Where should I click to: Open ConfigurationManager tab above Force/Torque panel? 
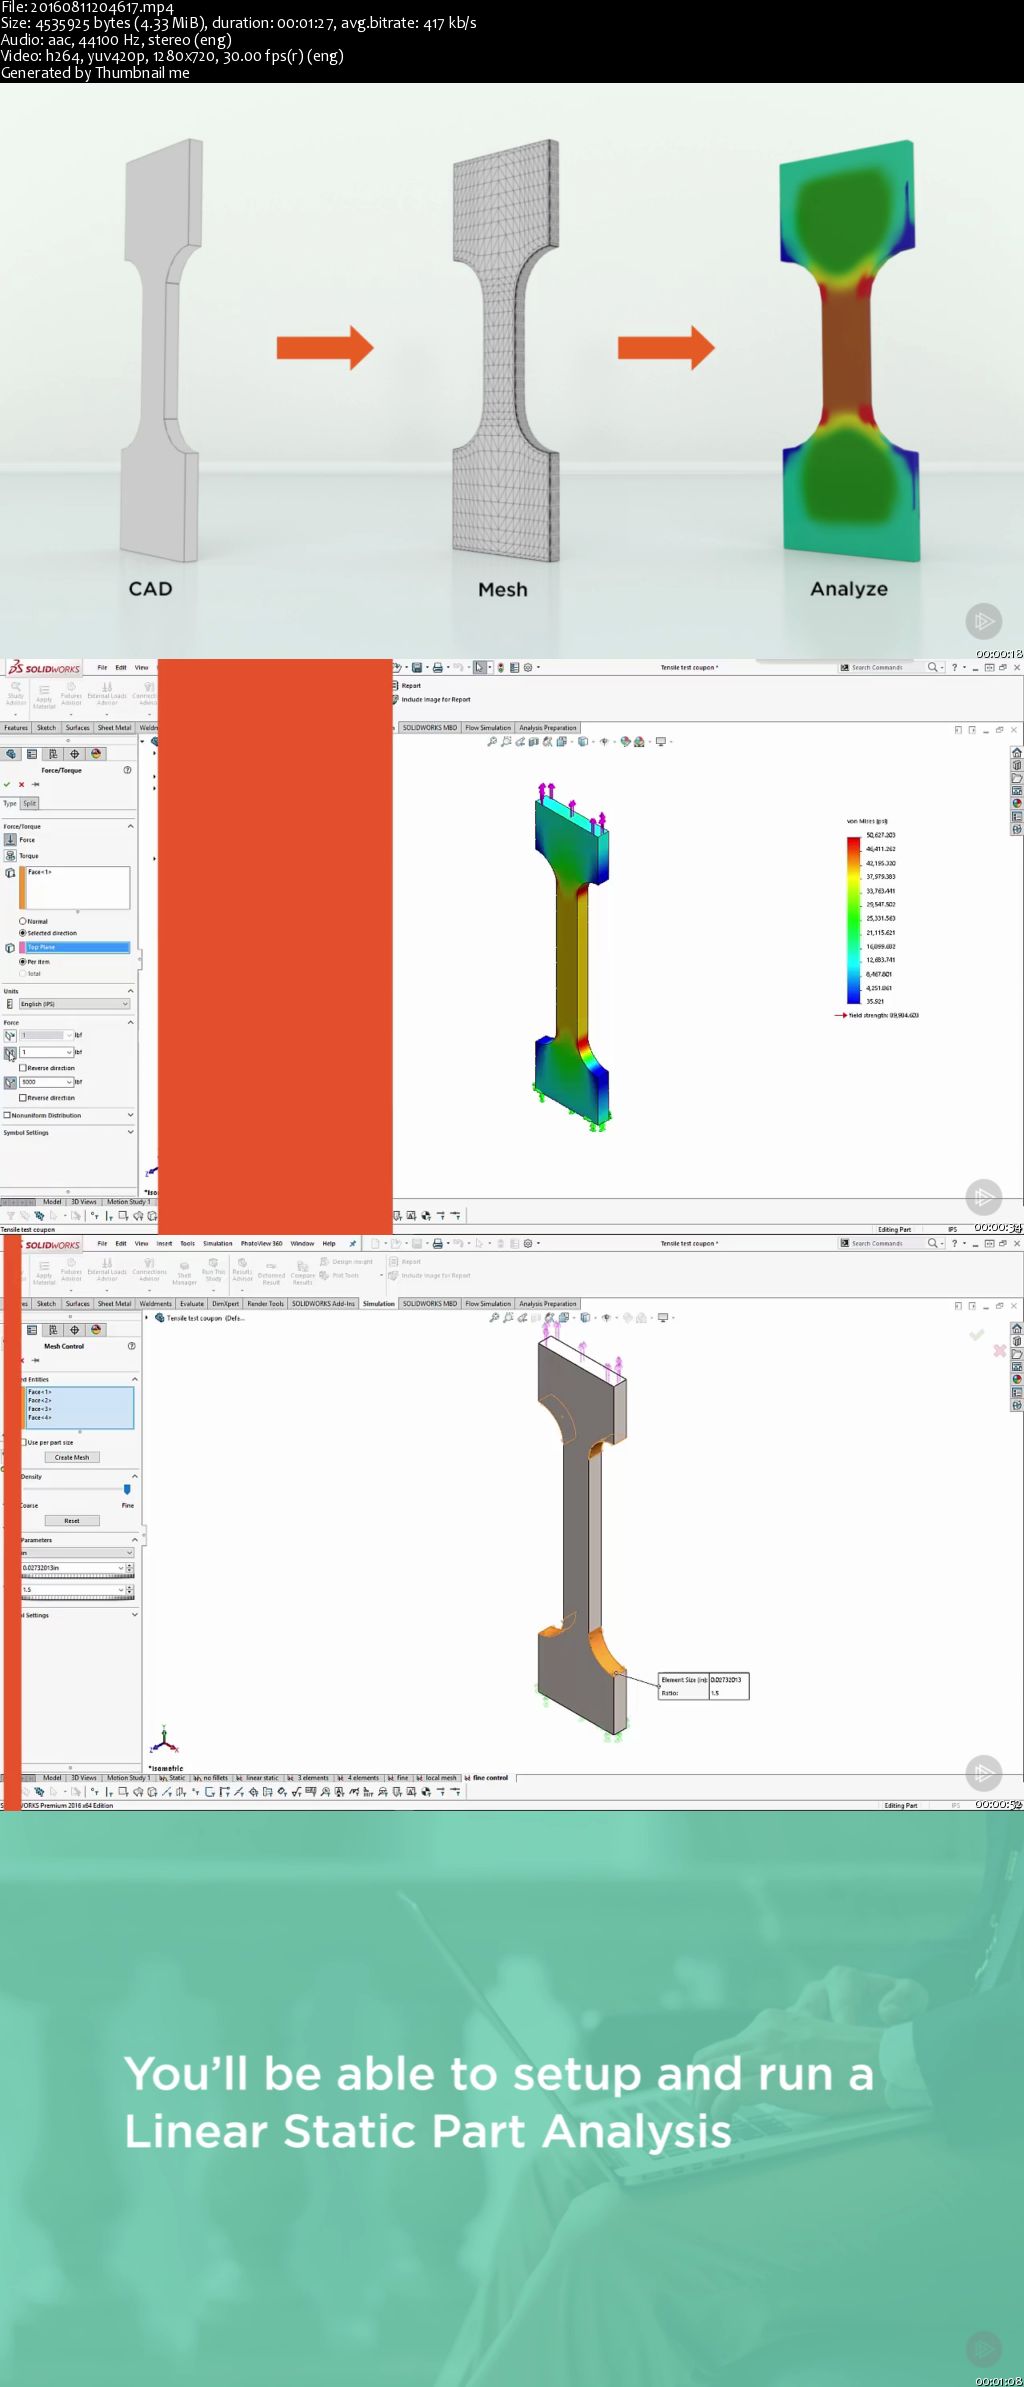tap(53, 754)
